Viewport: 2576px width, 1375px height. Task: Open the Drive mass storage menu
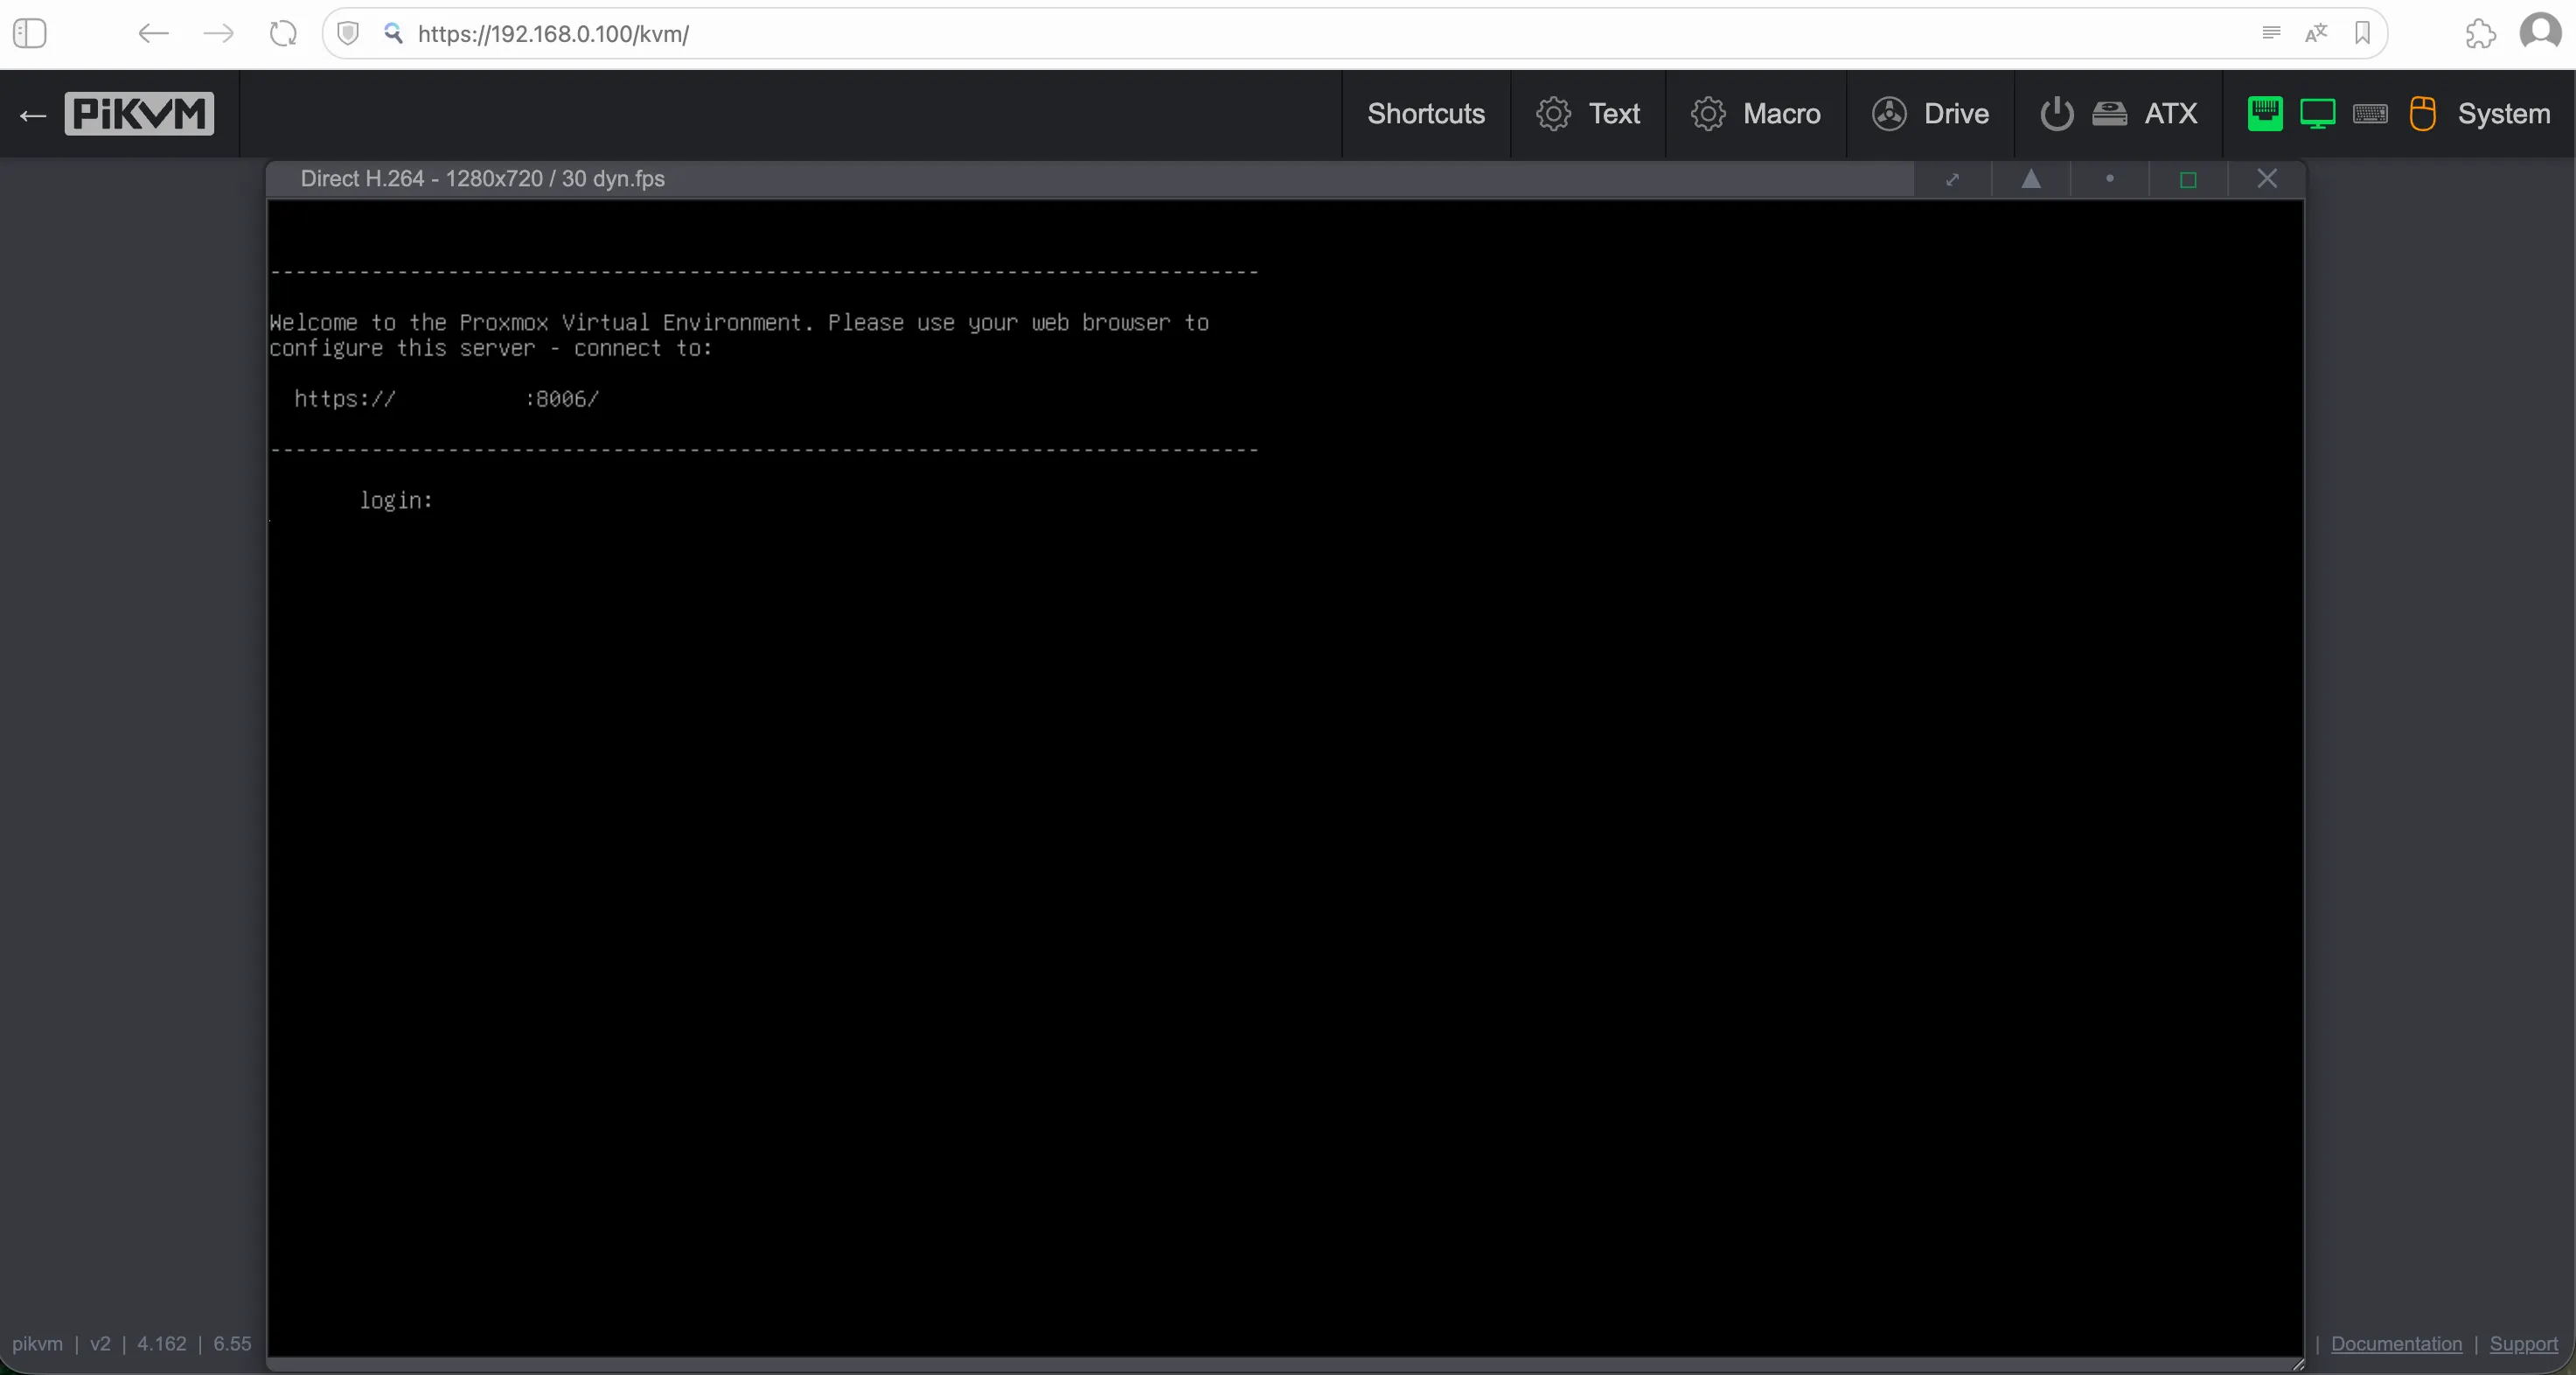pyautogui.click(x=1930, y=114)
